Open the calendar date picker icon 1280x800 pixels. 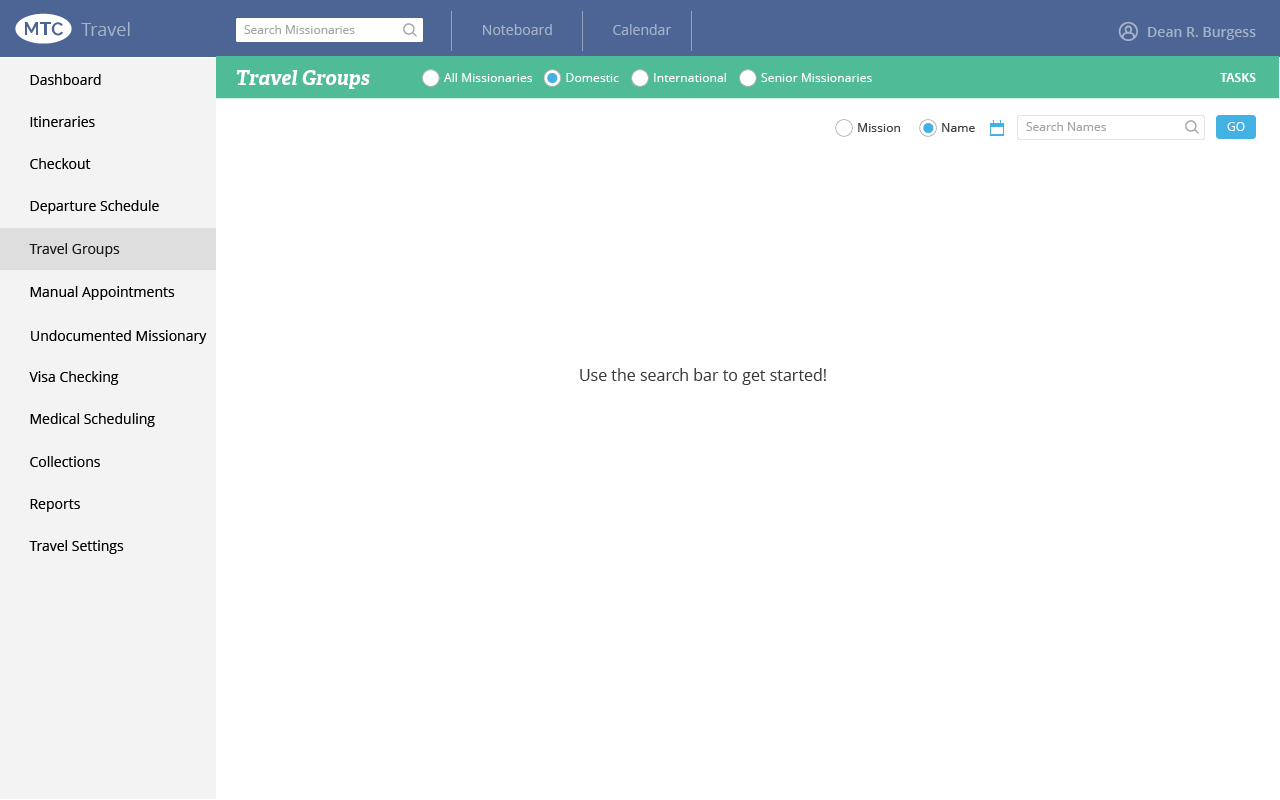coord(996,128)
